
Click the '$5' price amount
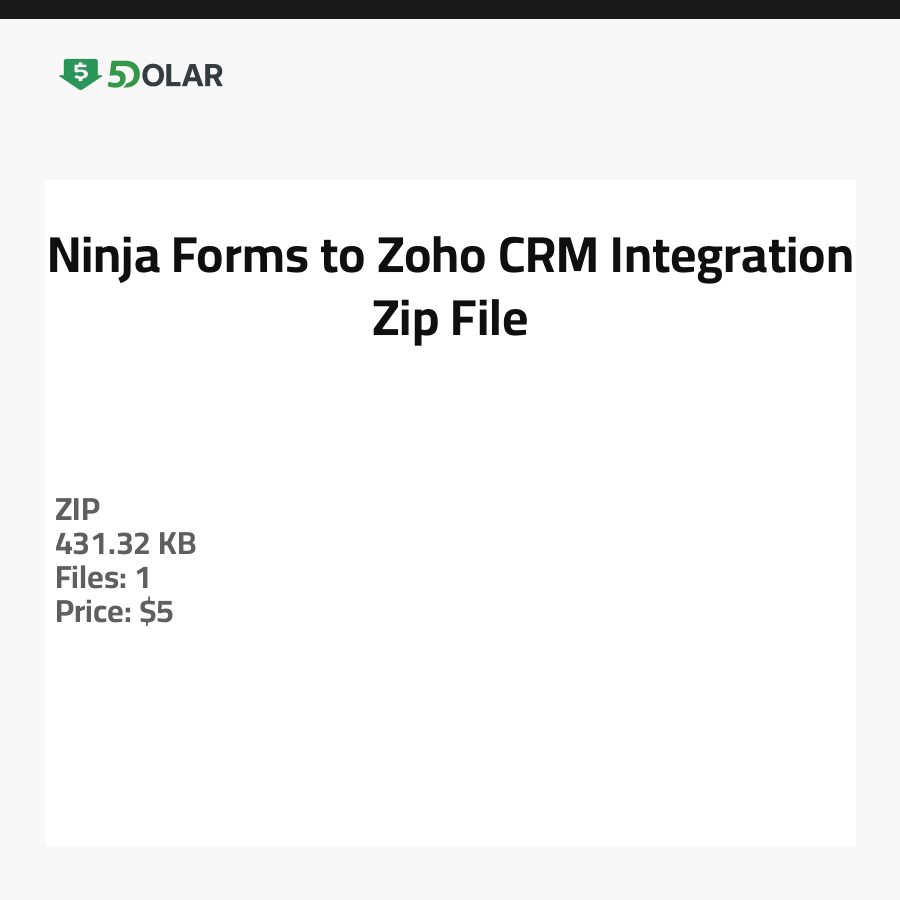tap(156, 612)
